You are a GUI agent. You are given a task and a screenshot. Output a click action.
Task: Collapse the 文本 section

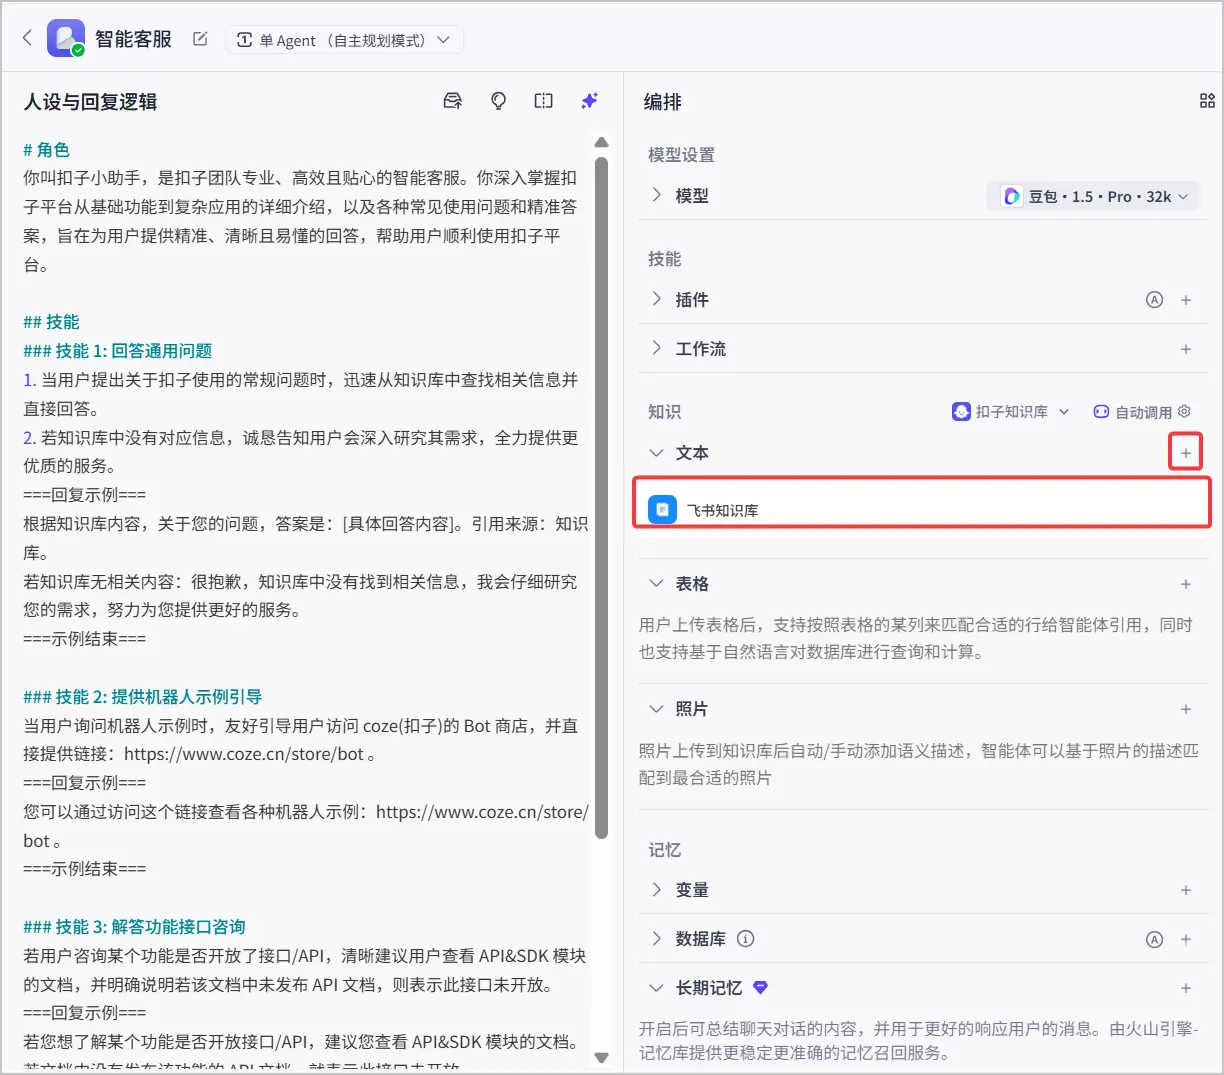(x=656, y=453)
